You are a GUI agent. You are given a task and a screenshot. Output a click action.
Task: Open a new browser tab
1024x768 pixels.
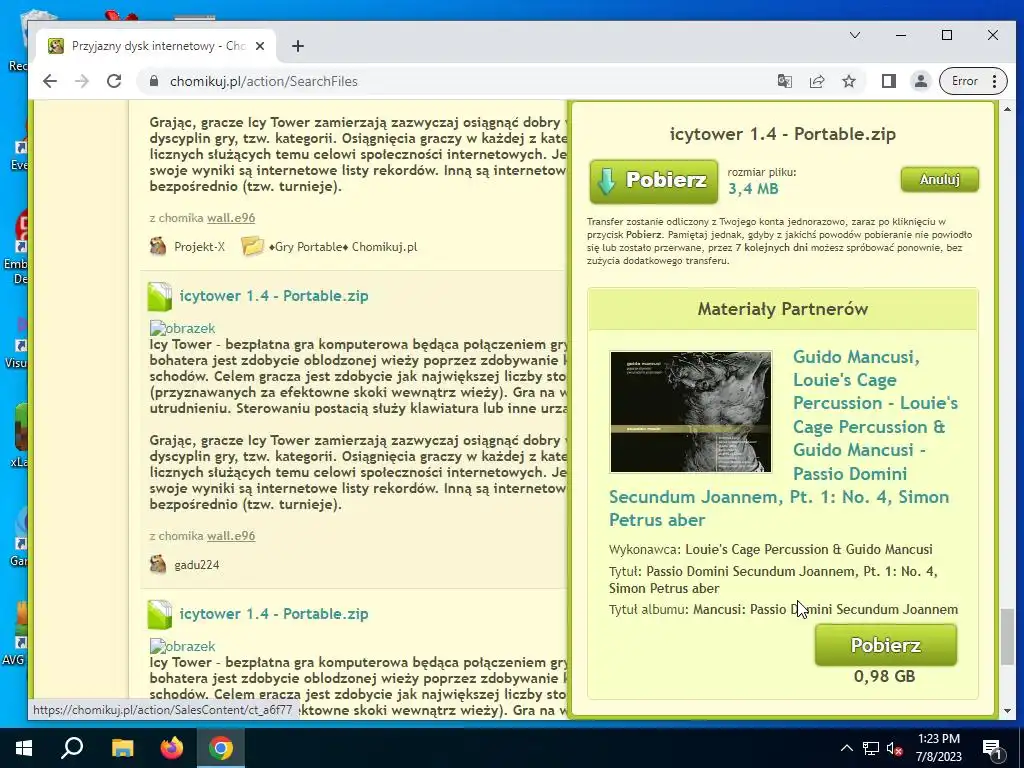298,46
